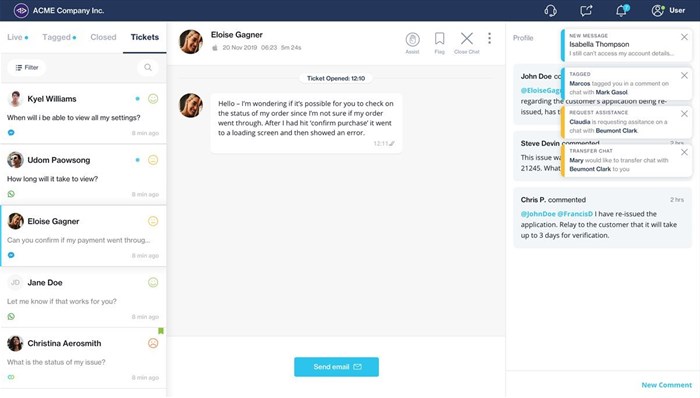Screen dimensions: 700x398
Task: Click the Send email button
Action: [336, 367]
